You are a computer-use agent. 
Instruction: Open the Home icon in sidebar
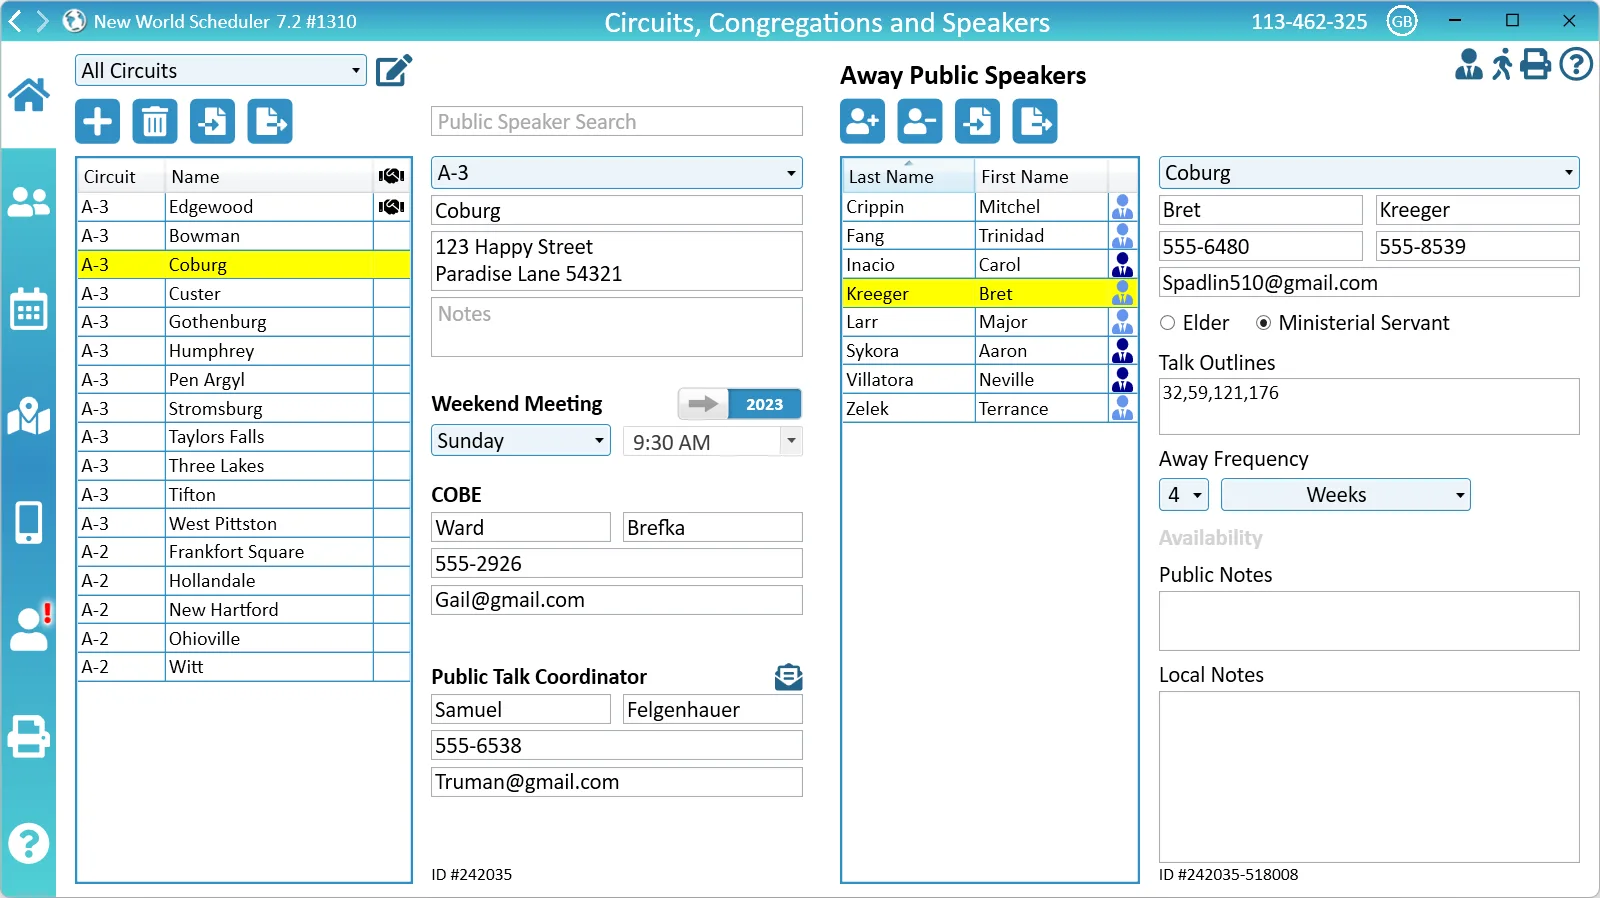pyautogui.click(x=28, y=96)
